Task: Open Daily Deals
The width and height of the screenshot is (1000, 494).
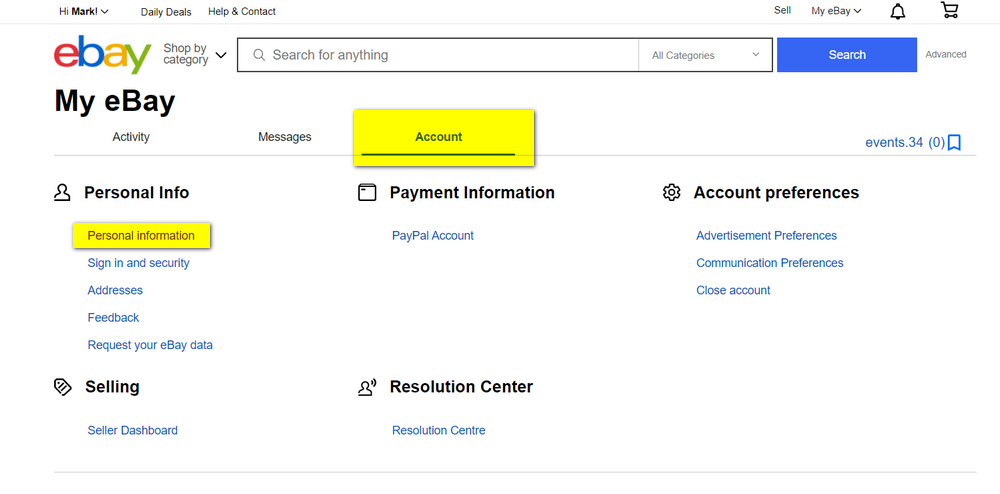Action: click(x=166, y=11)
